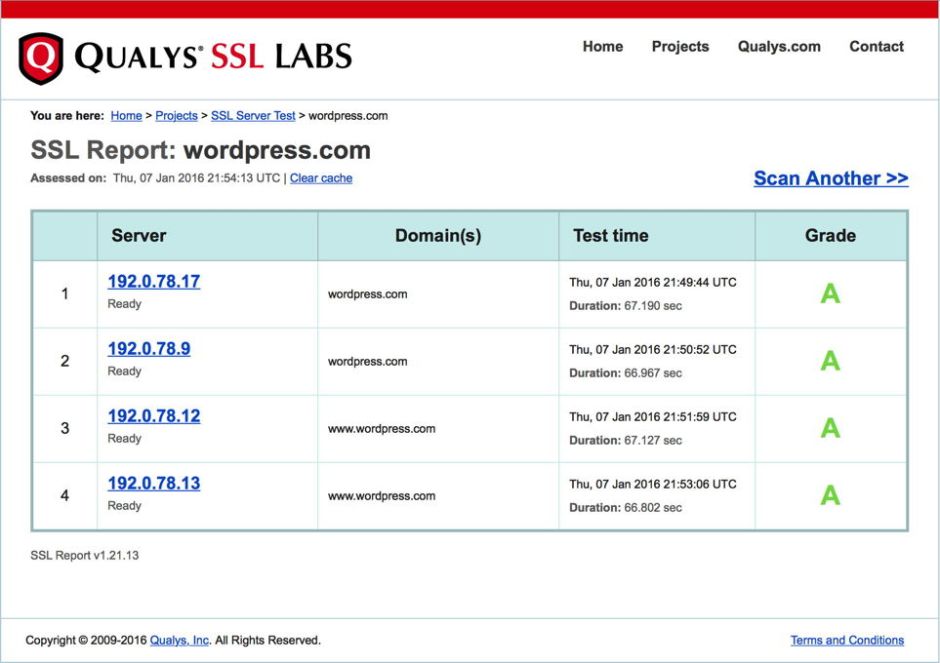
Task: Open SSL Server Test from the breadcrumb
Action: click(252, 115)
